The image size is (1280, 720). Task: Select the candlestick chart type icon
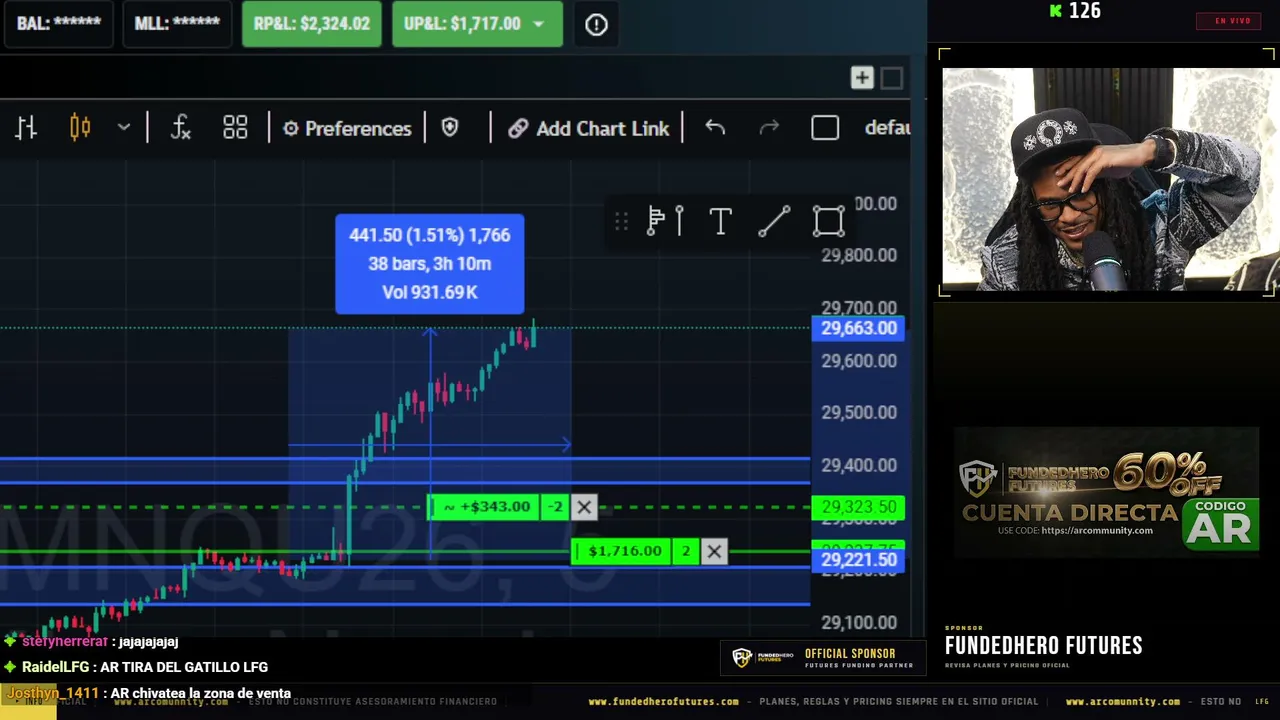tap(80, 128)
